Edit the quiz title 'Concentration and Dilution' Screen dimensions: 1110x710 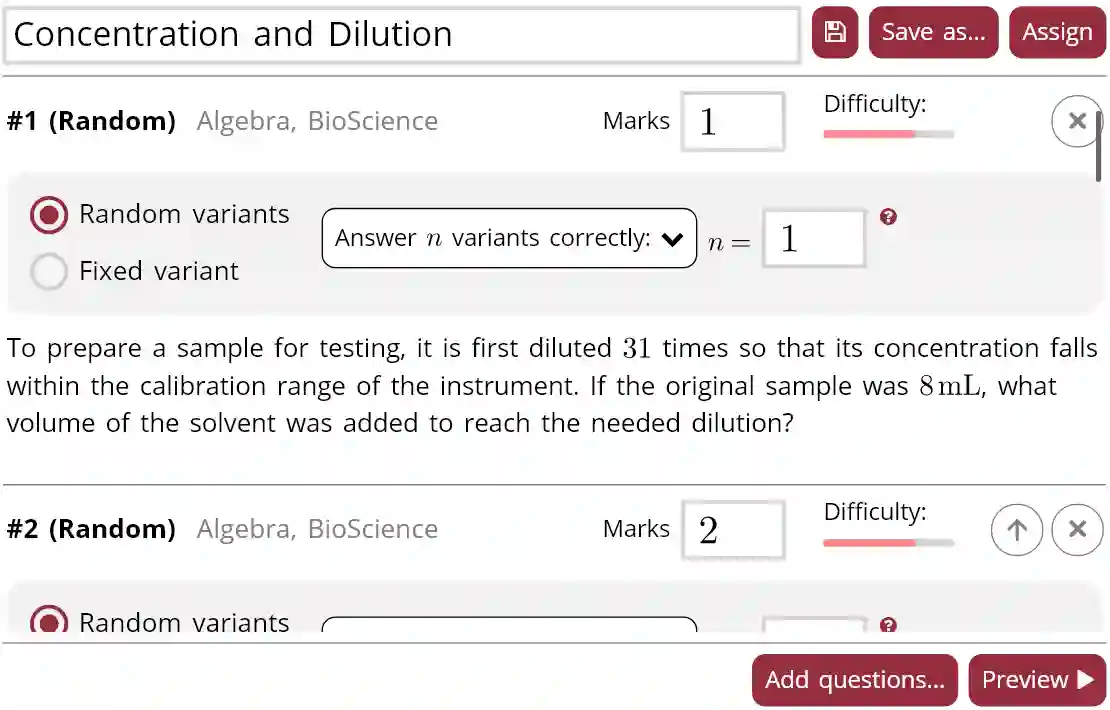pos(400,33)
